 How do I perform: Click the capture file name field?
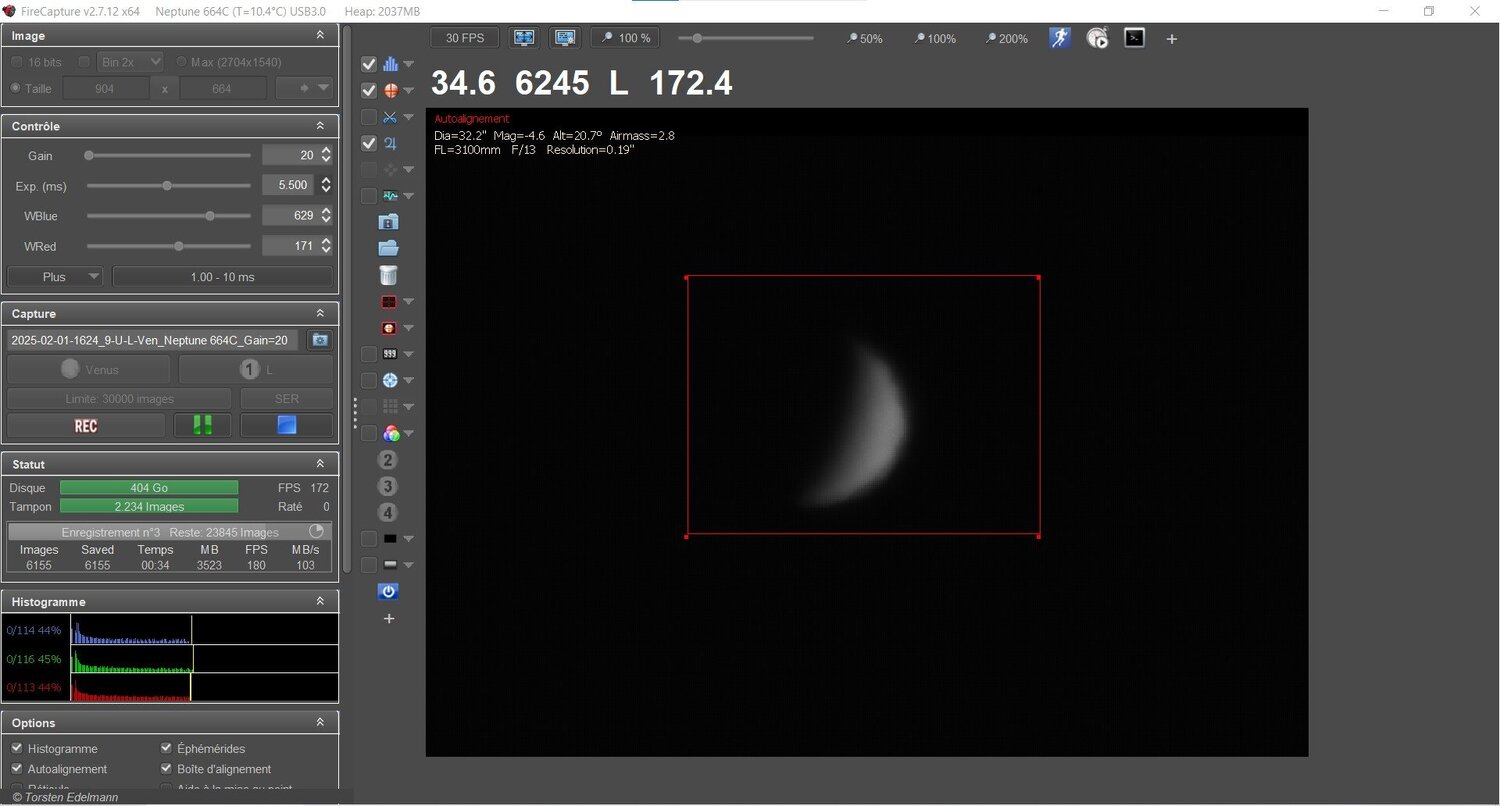pyautogui.click(x=153, y=340)
